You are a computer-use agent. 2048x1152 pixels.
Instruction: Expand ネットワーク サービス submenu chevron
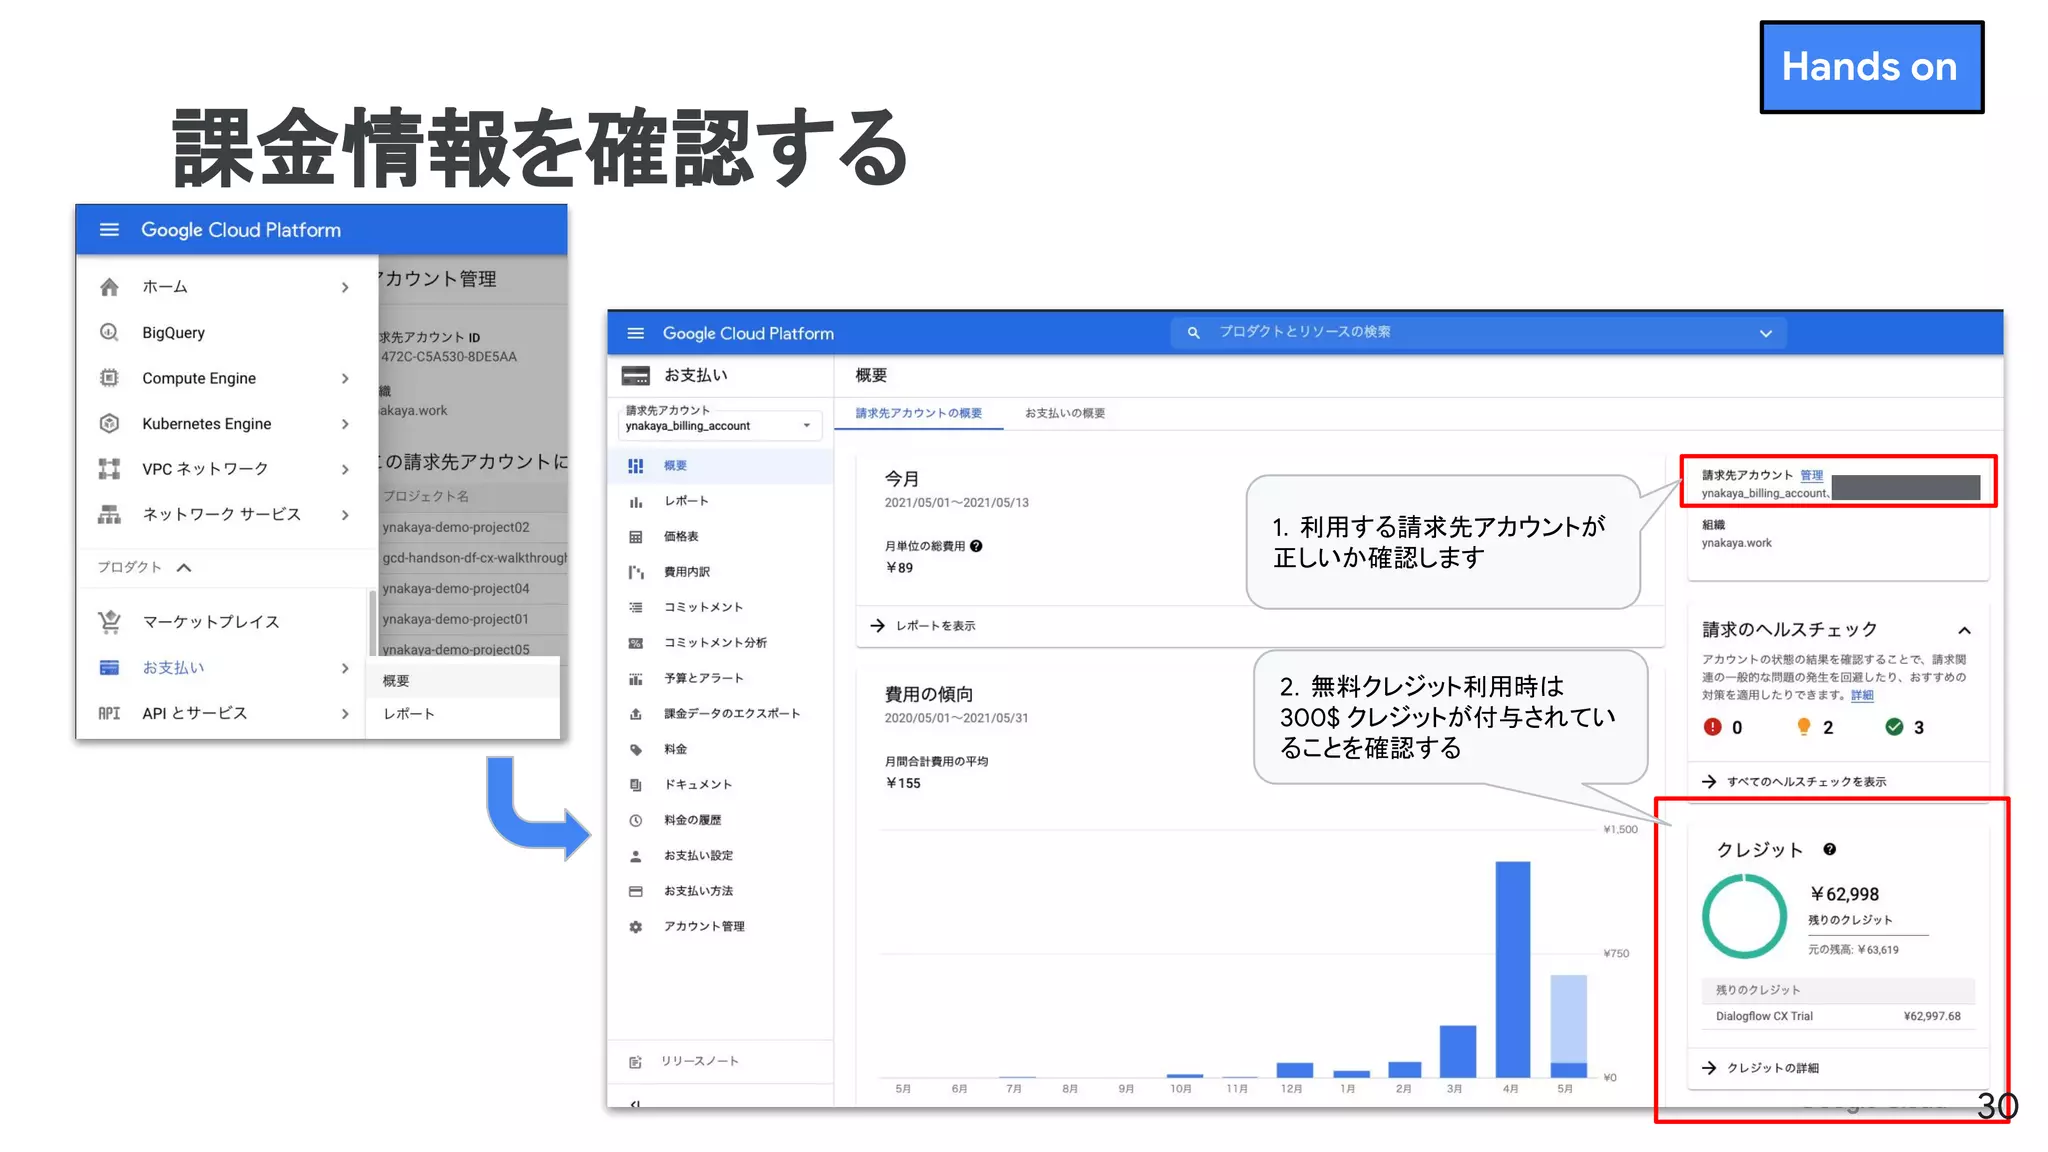tap(345, 515)
